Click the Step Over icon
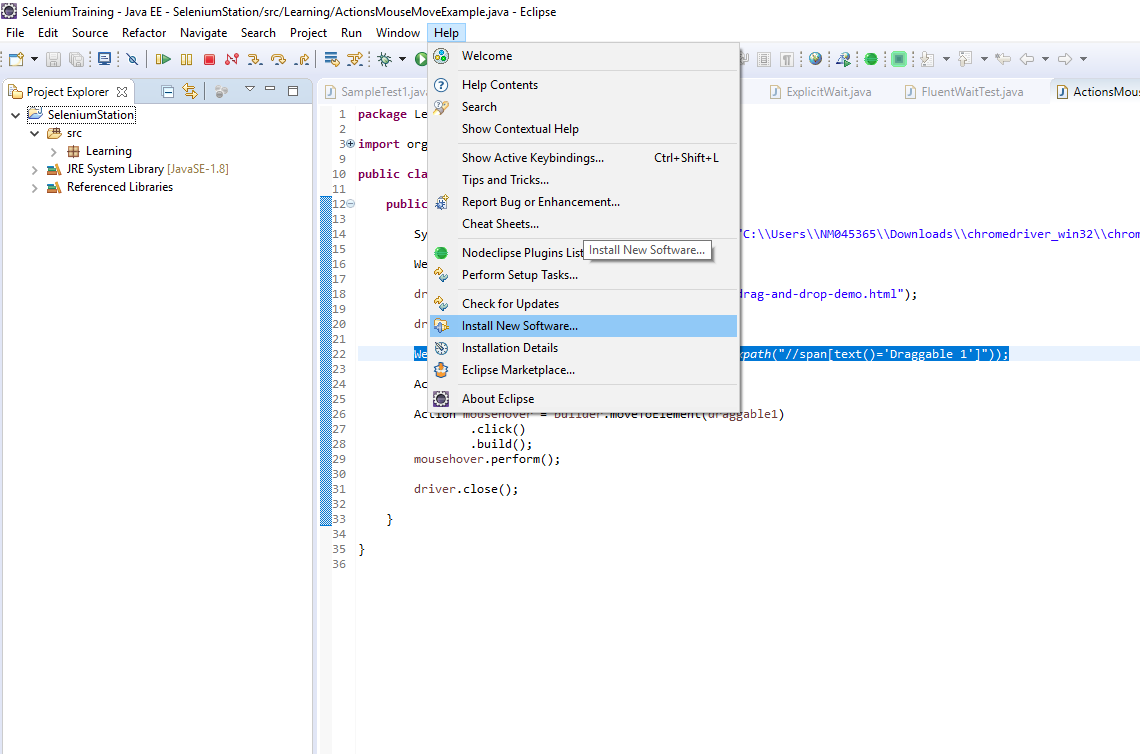Image resolution: width=1140 pixels, height=754 pixels. [278, 59]
